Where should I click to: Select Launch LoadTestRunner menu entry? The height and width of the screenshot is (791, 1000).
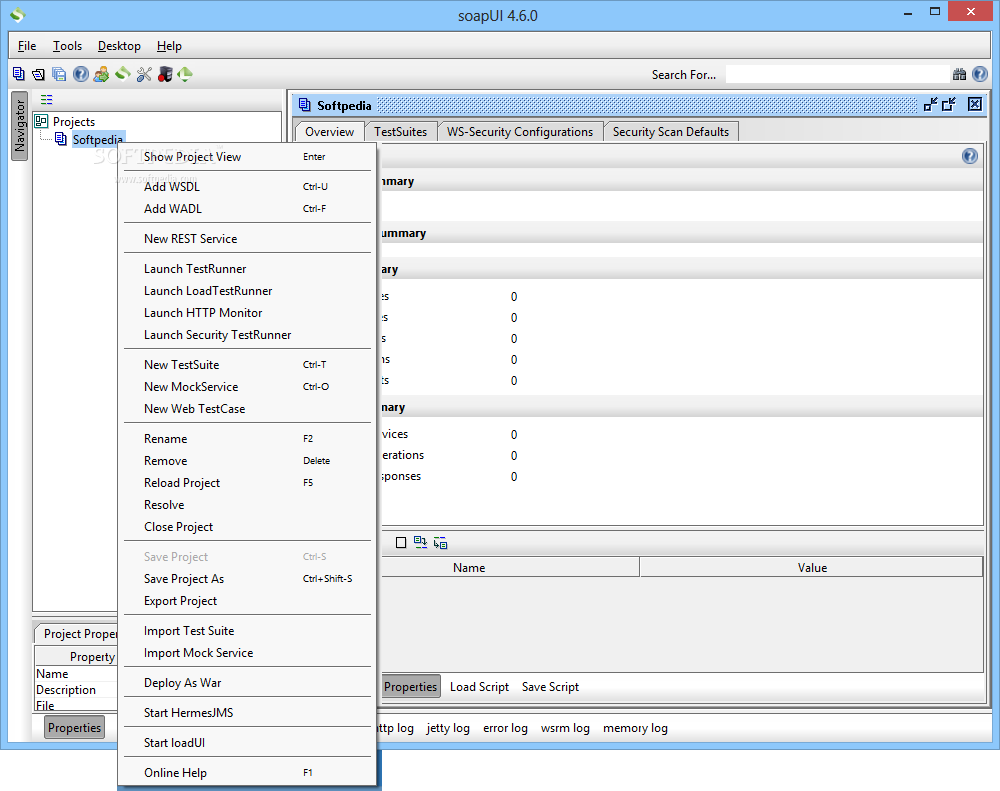coord(247,291)
